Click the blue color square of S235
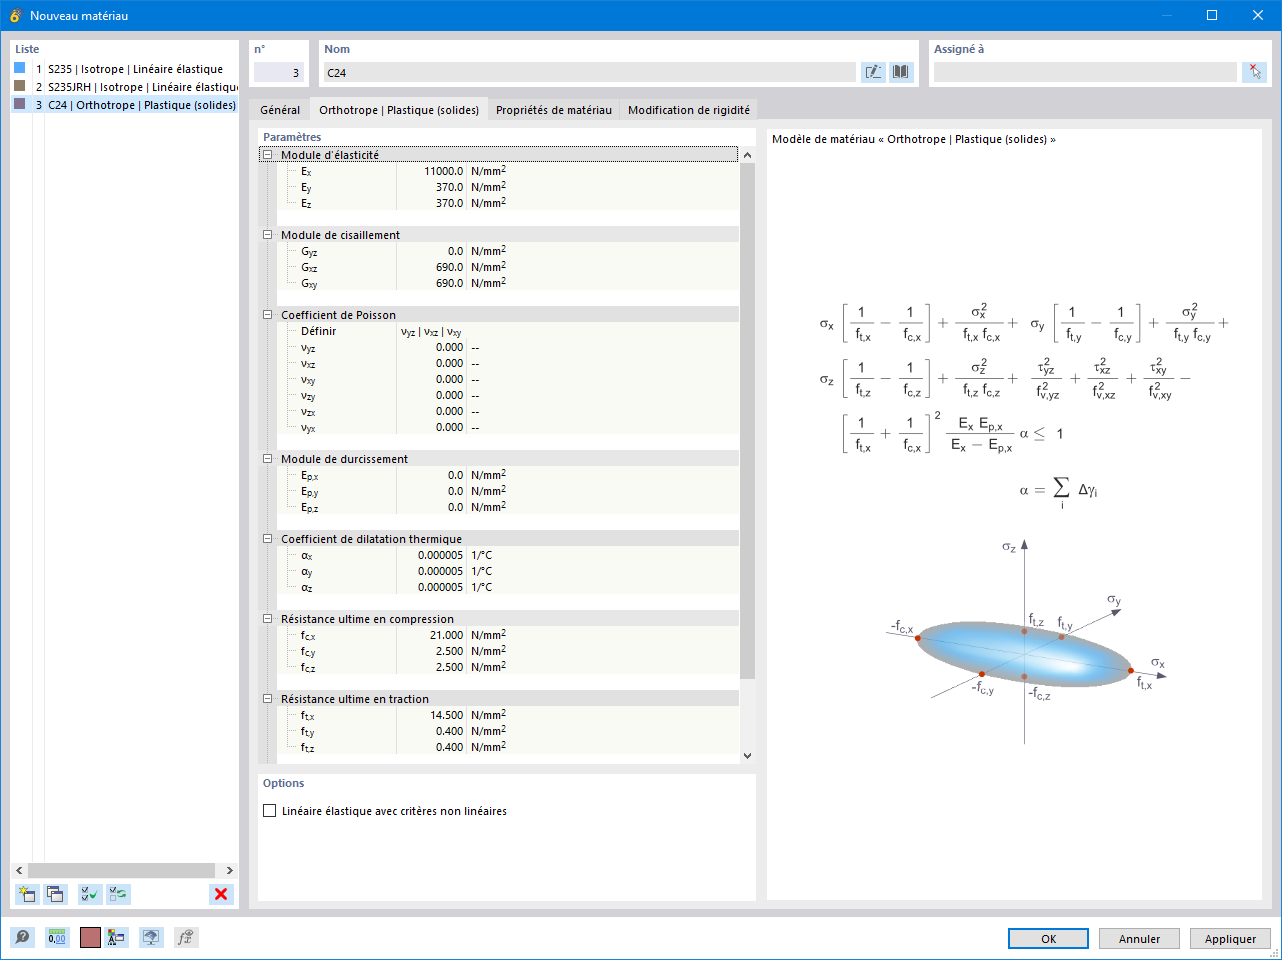The image size is (1282, 960). (x=20, y=68)
